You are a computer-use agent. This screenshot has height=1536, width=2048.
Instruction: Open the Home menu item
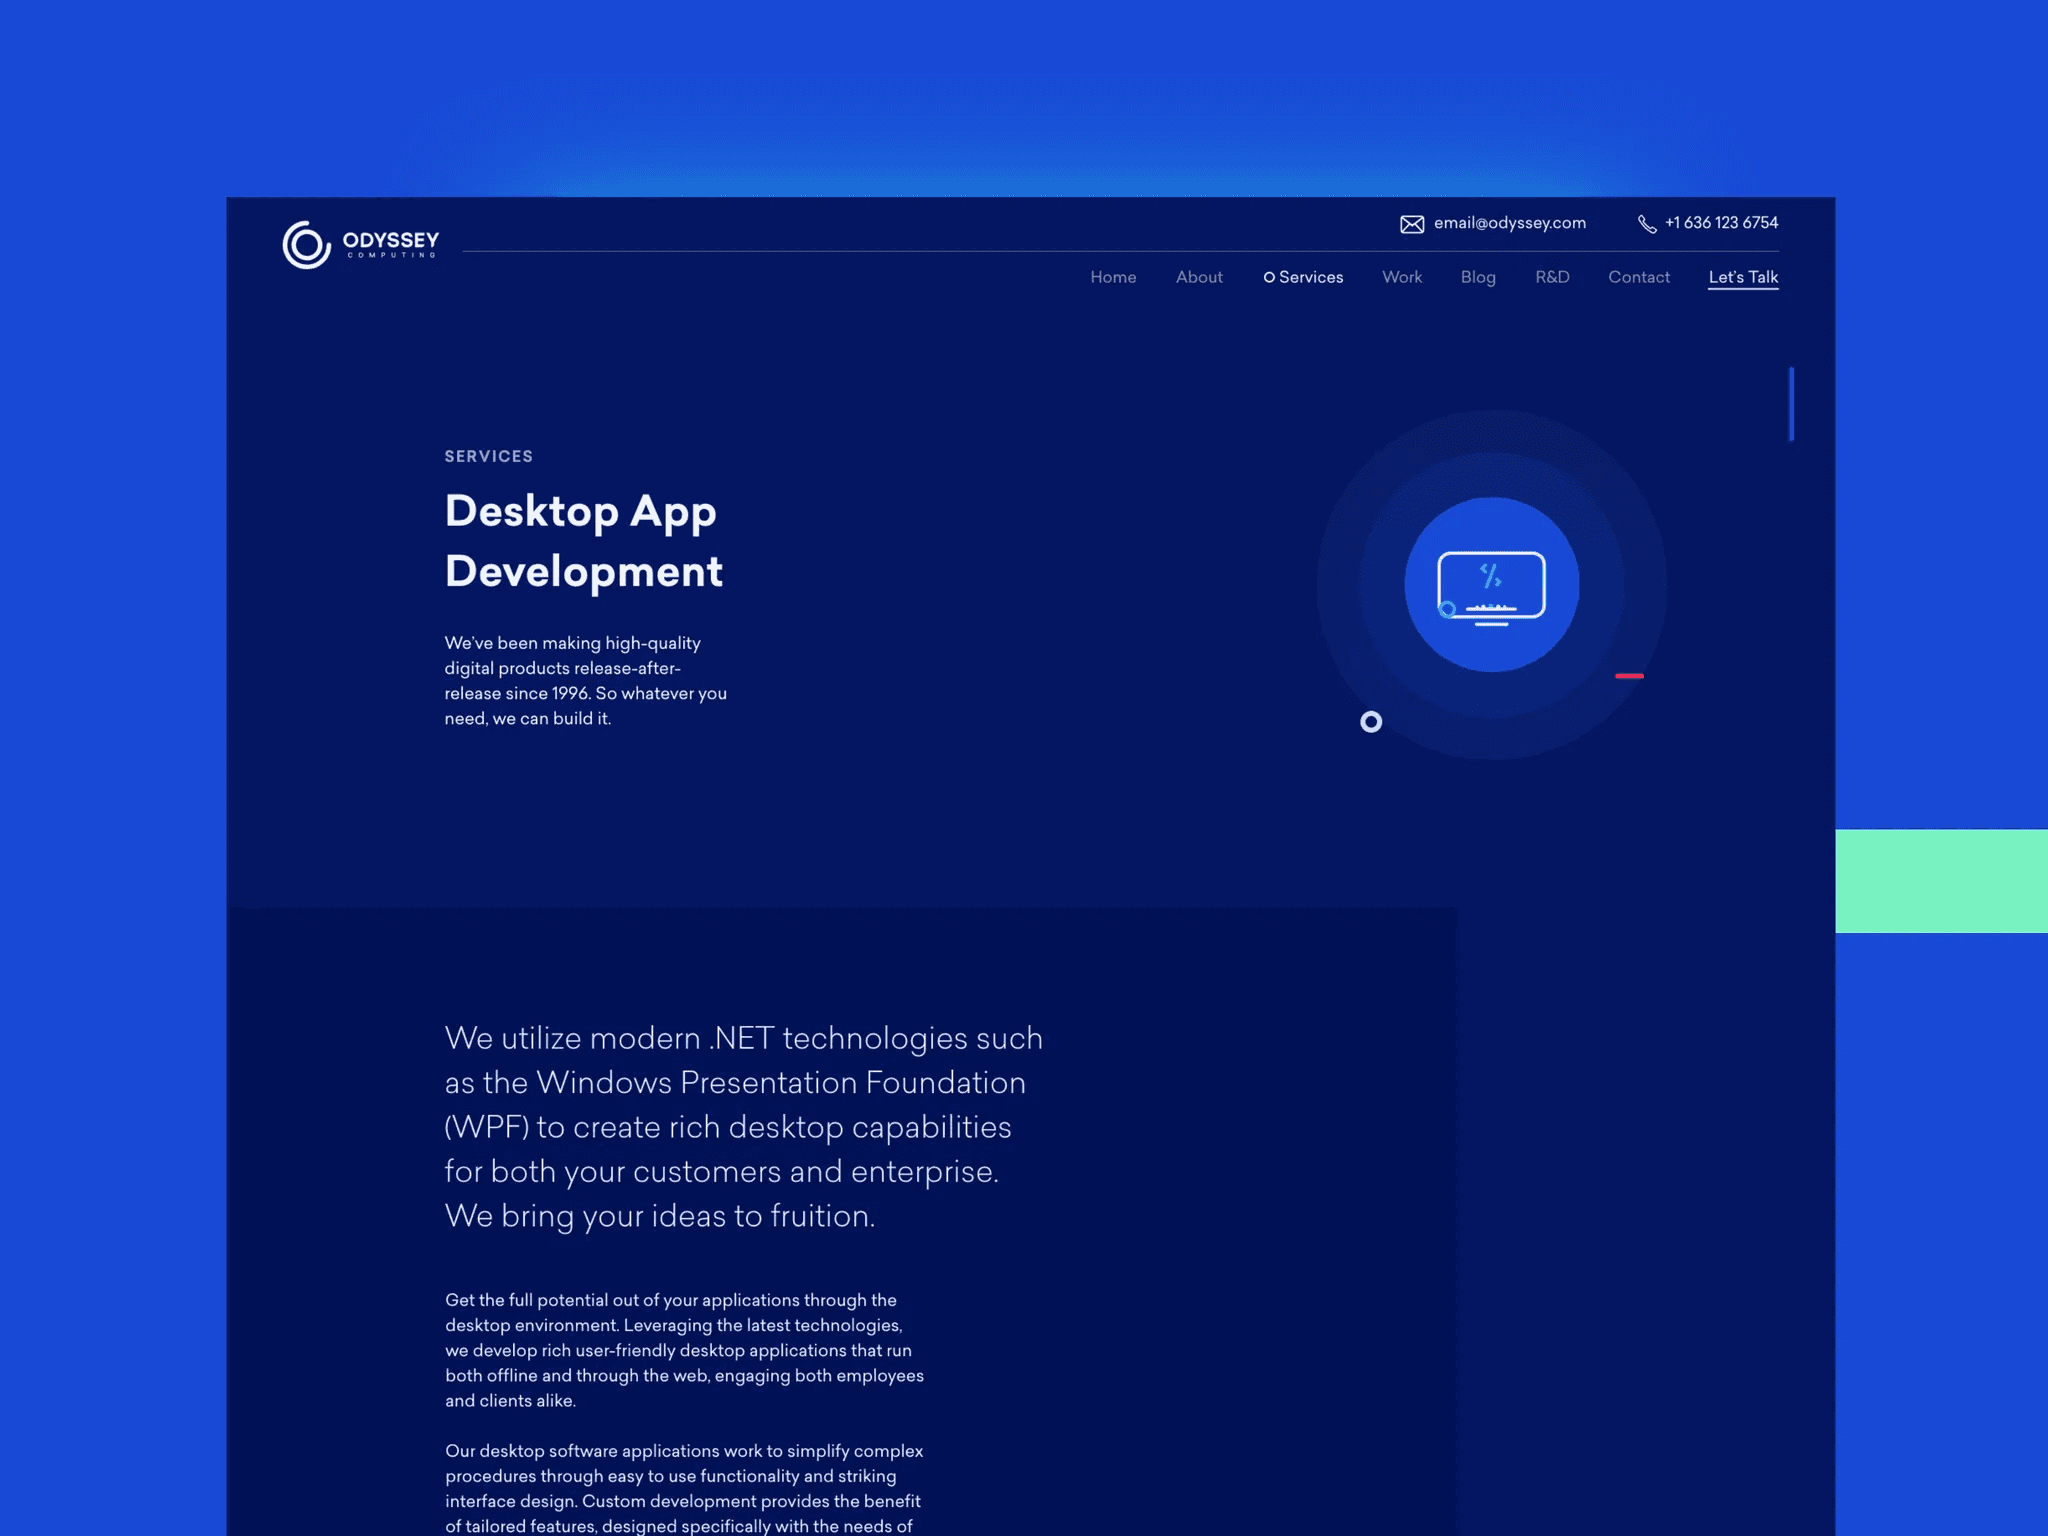click(1113, 277)
